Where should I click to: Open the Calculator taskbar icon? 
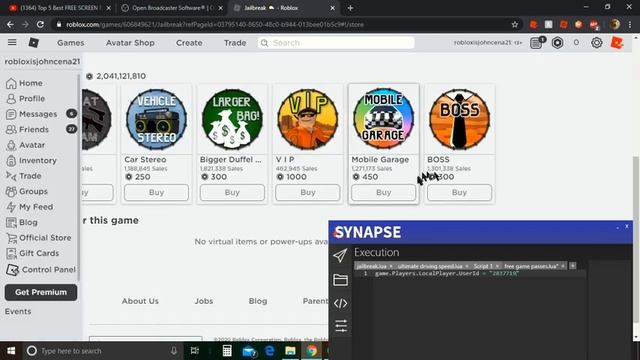pos(227,351)
